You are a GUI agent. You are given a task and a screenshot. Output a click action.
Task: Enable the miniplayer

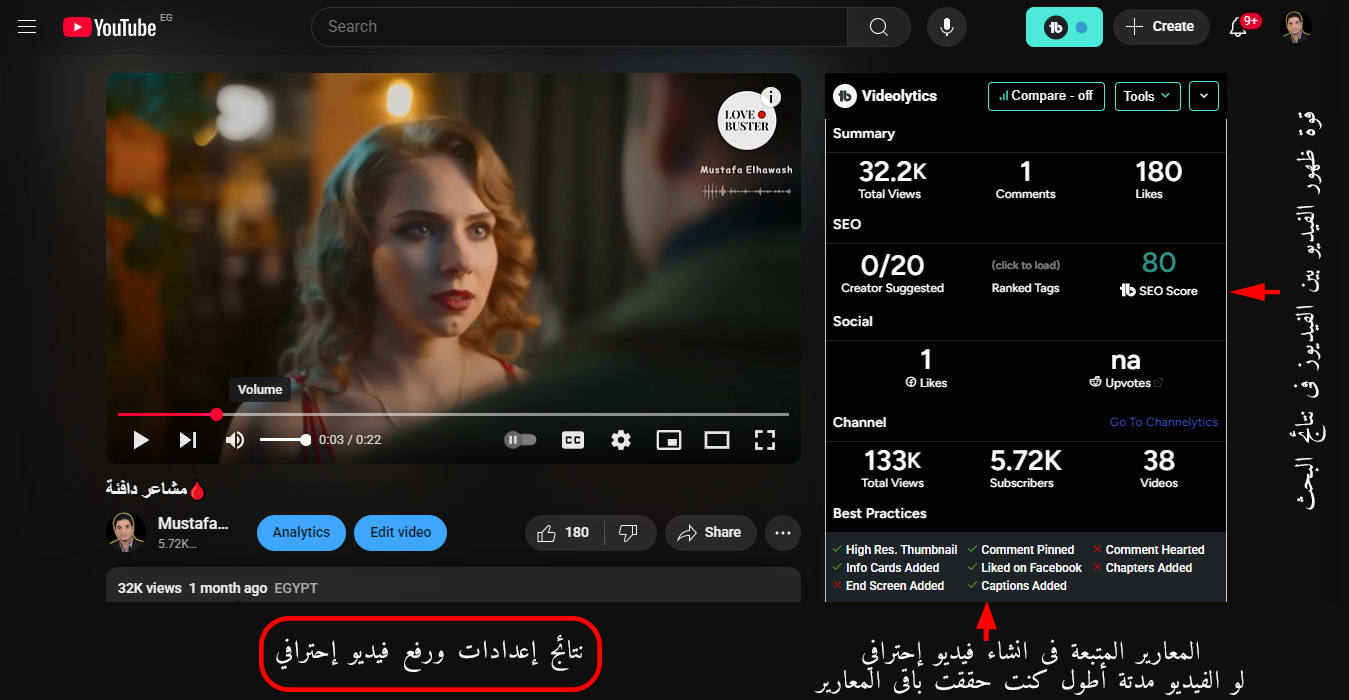(x=668, y=440)
